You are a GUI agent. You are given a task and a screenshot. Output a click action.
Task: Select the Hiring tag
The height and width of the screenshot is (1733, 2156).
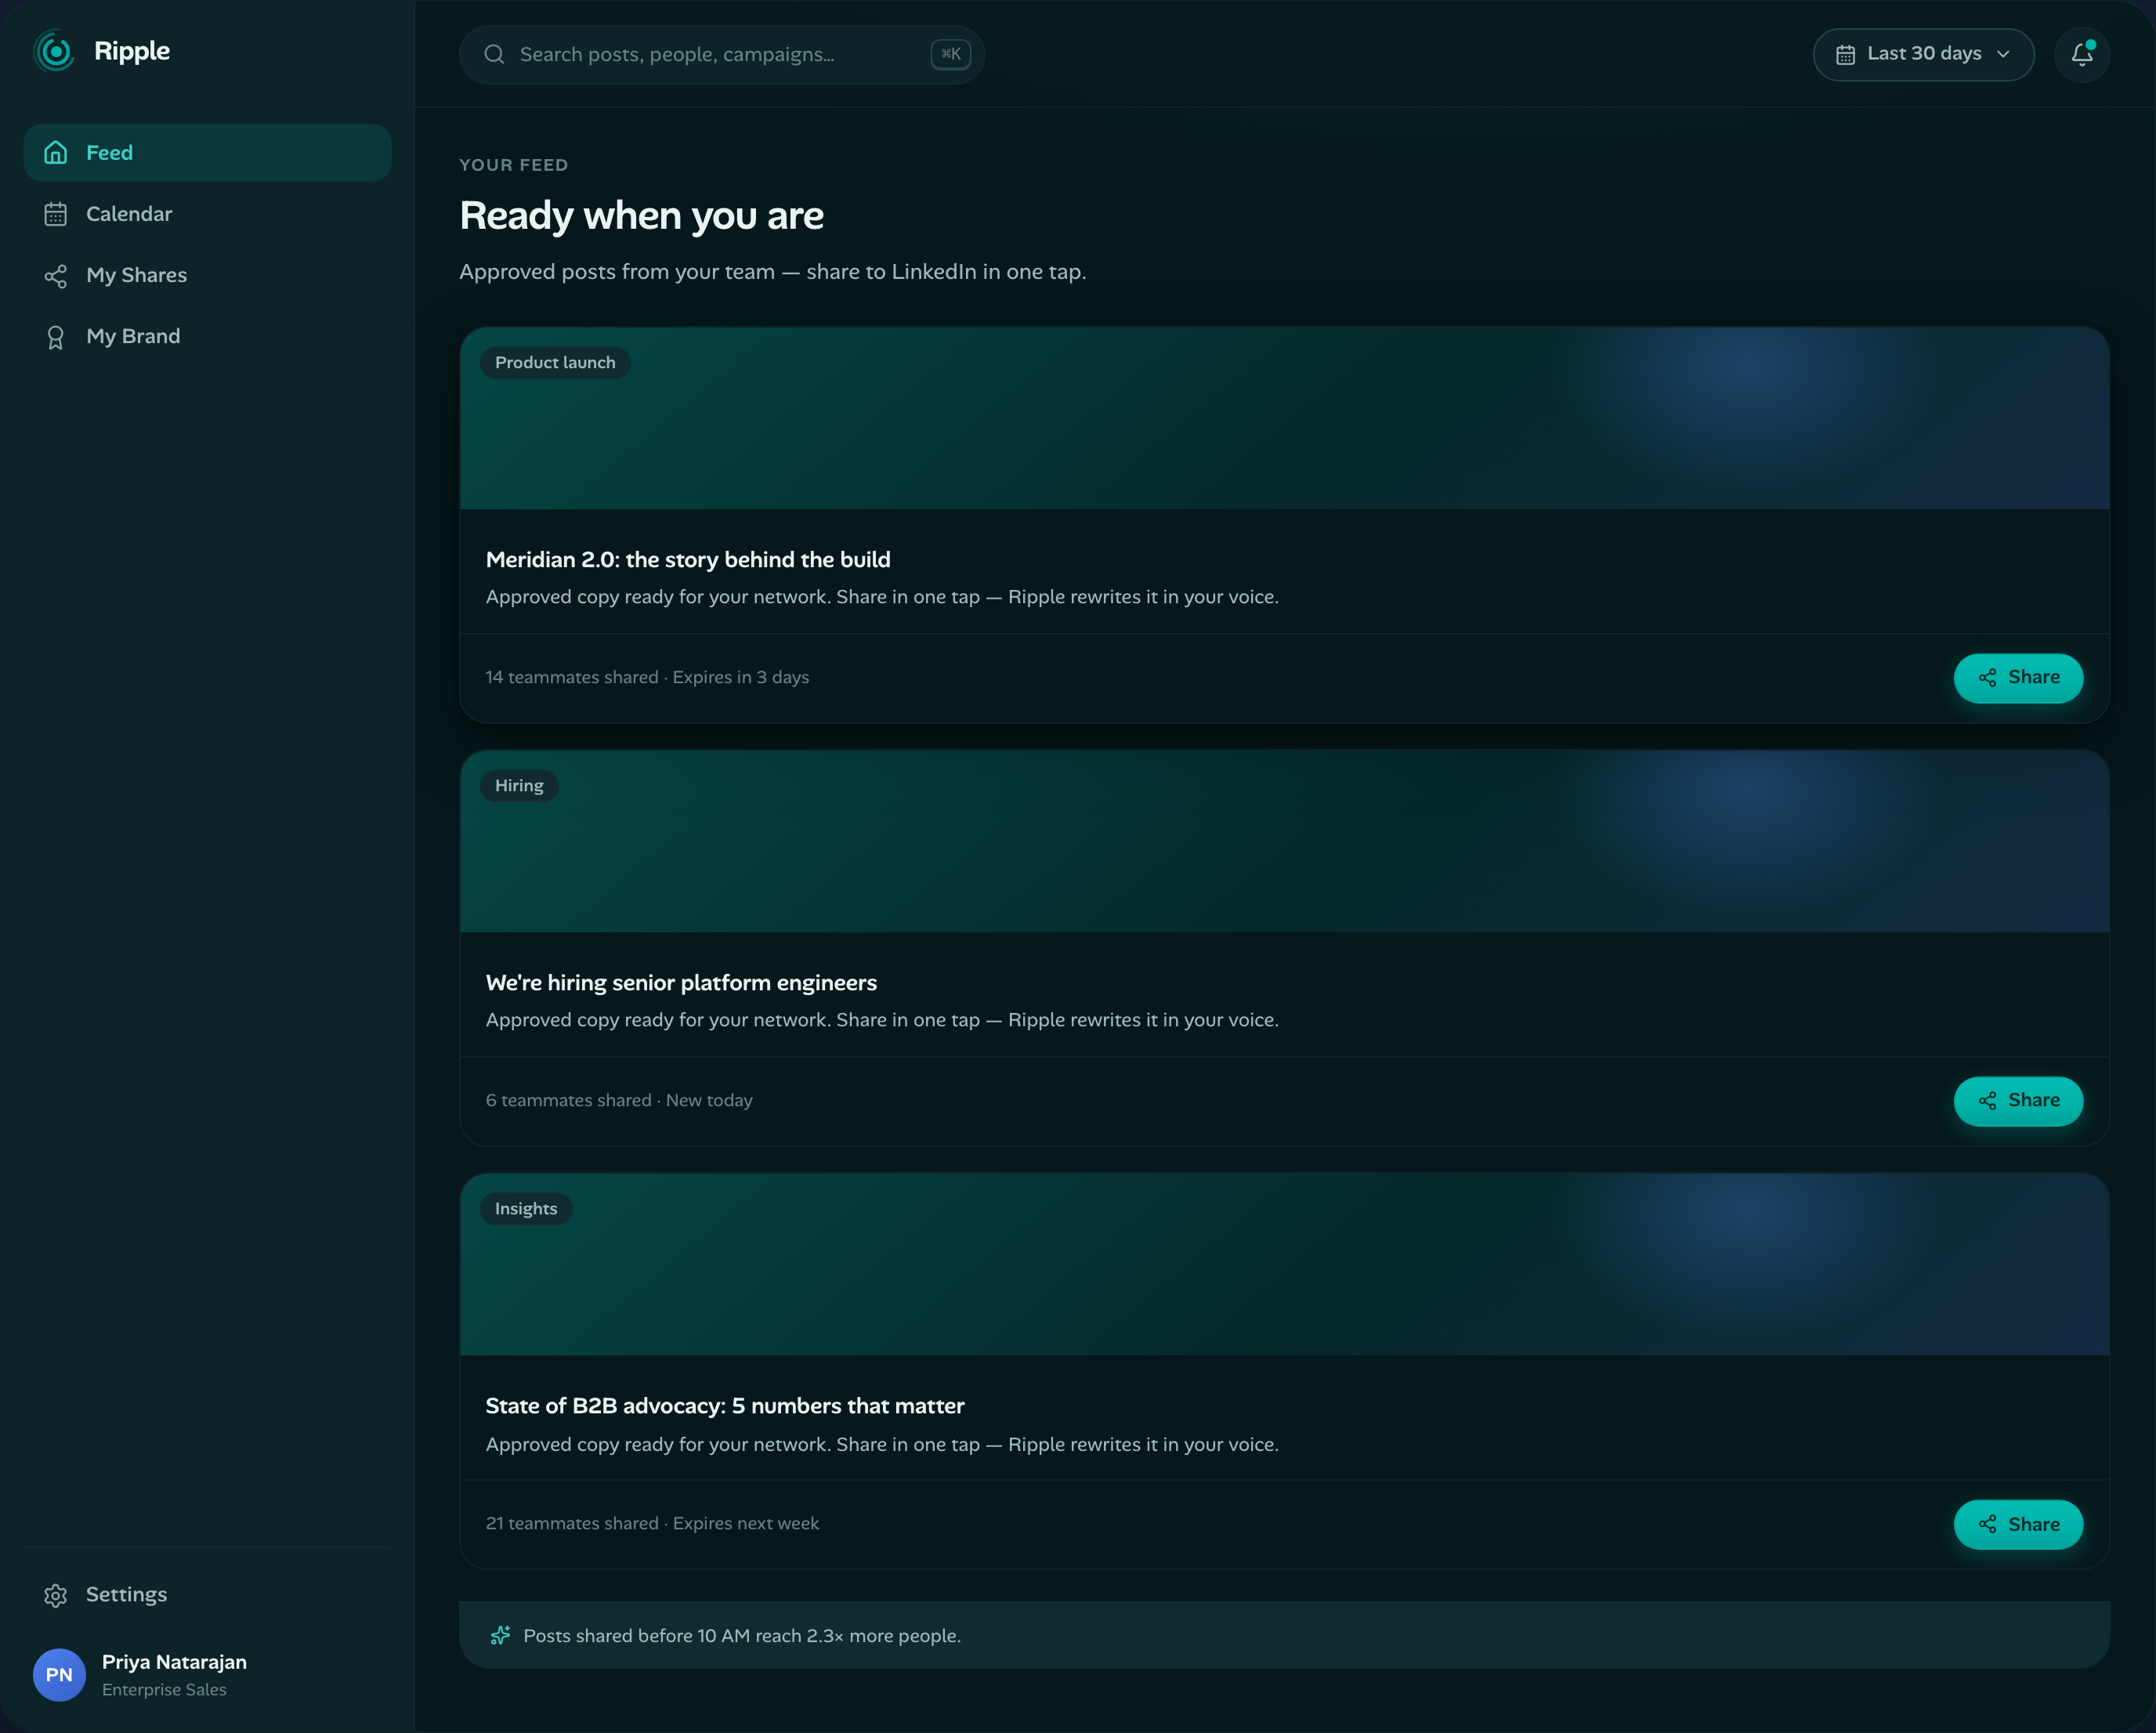point(519,785)
